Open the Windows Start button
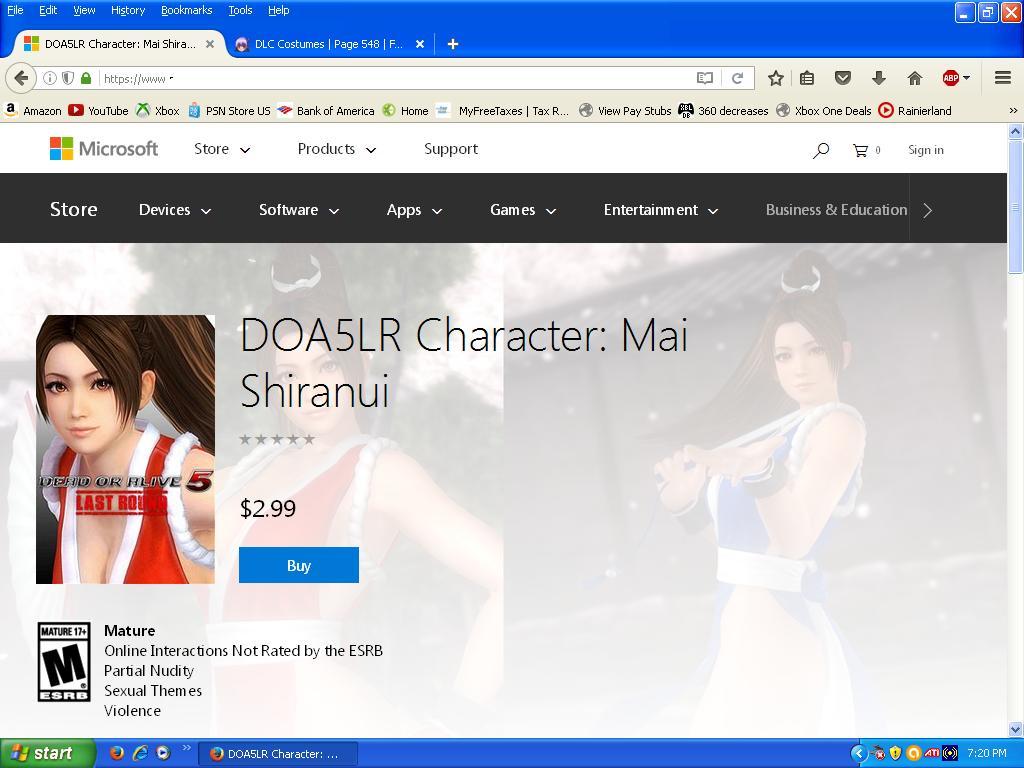Viewport: 1024px width, 768px height. pyautogui.click(x=47, y=753)
